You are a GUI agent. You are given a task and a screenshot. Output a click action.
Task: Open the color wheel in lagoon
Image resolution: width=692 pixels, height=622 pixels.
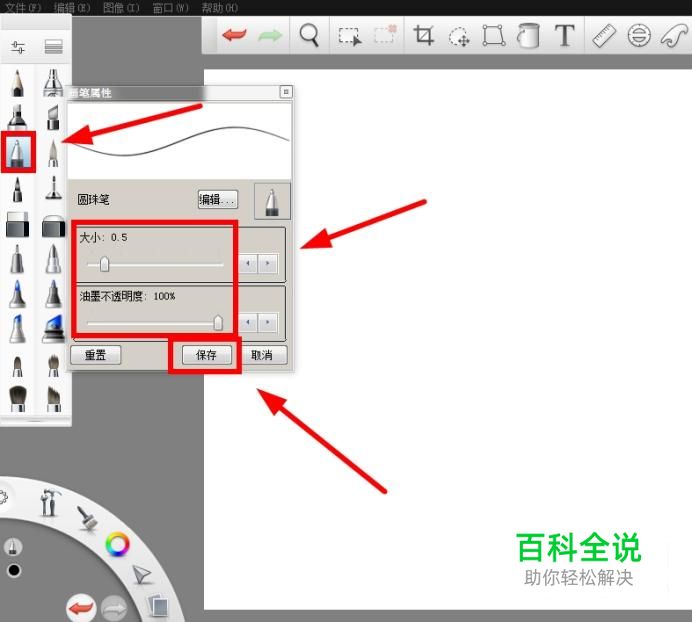point(117,544)
